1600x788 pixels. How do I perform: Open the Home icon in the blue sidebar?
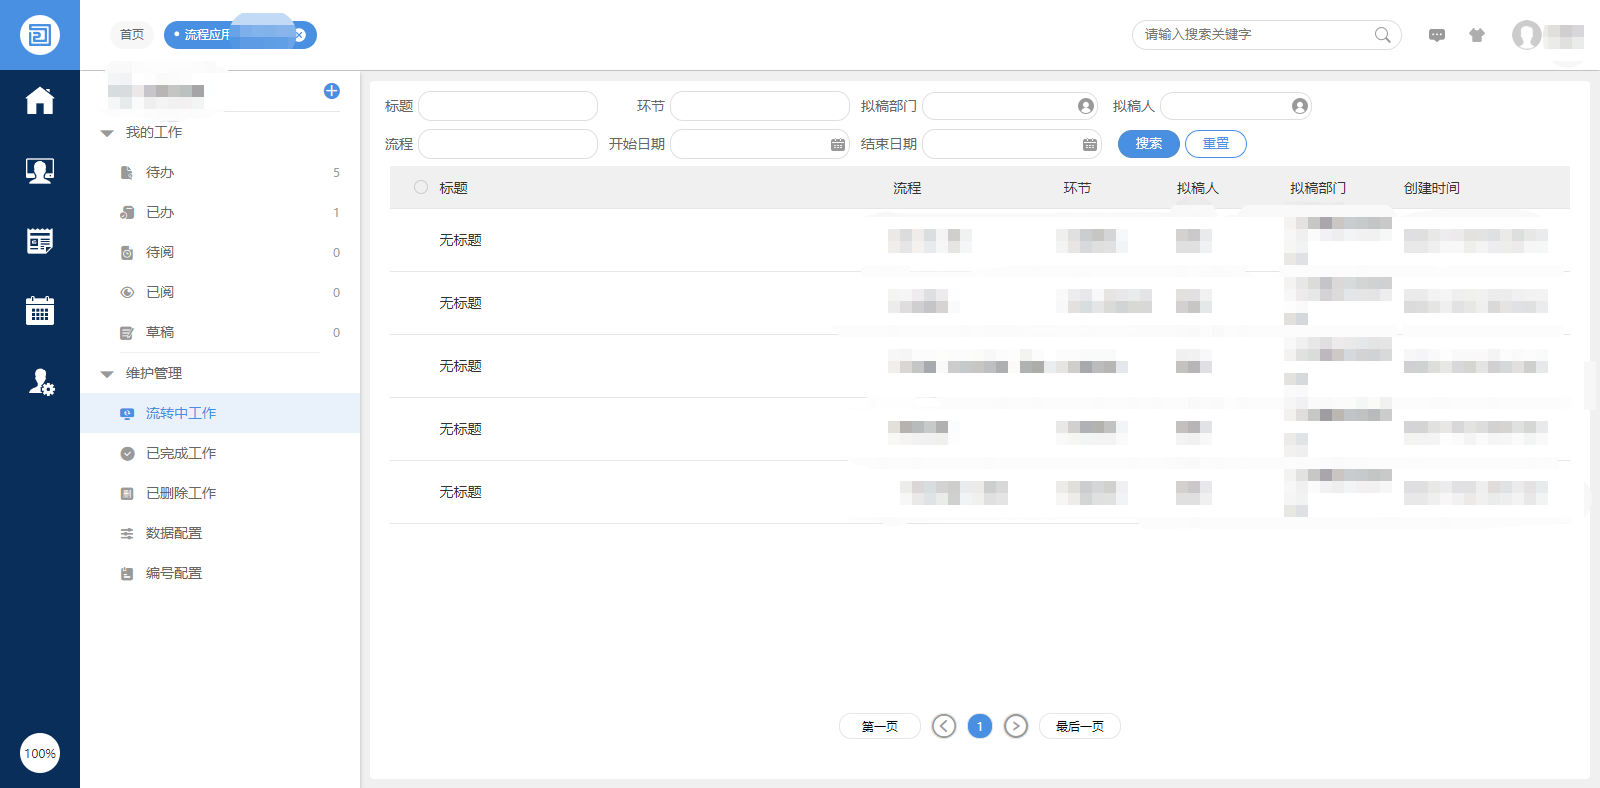(x=40, y=101)
